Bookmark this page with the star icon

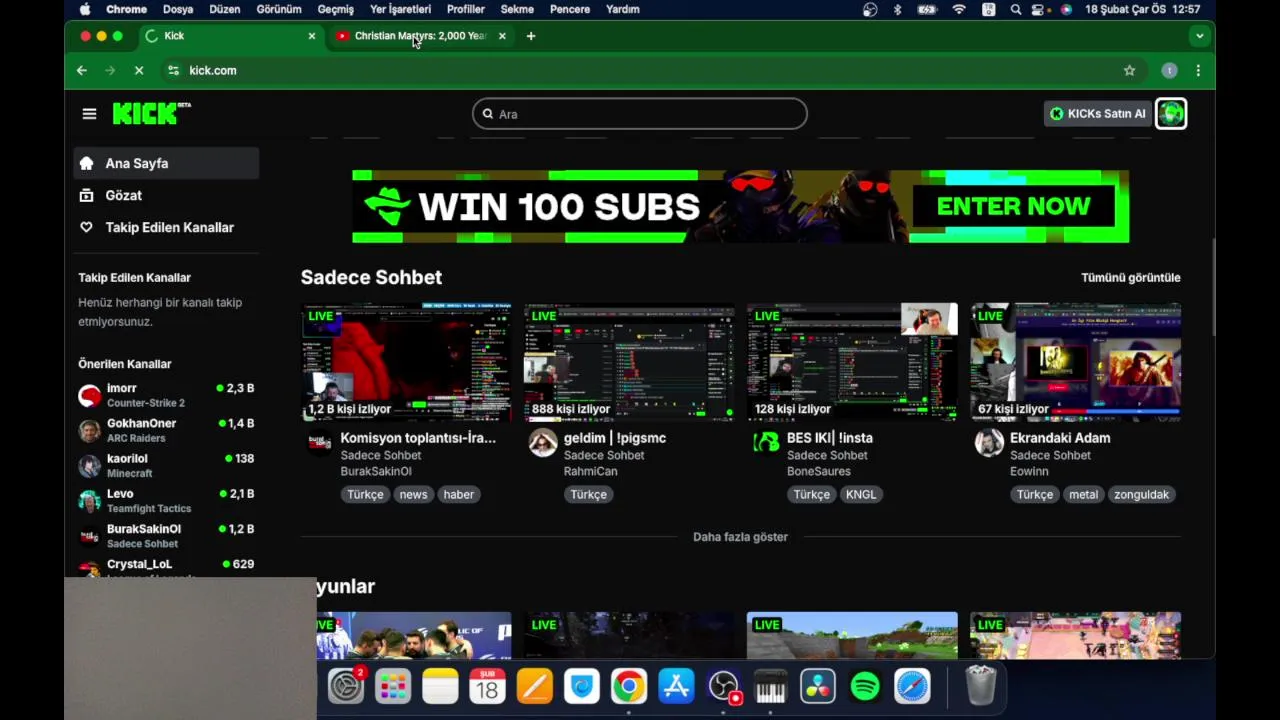[x=1129, y=70]
